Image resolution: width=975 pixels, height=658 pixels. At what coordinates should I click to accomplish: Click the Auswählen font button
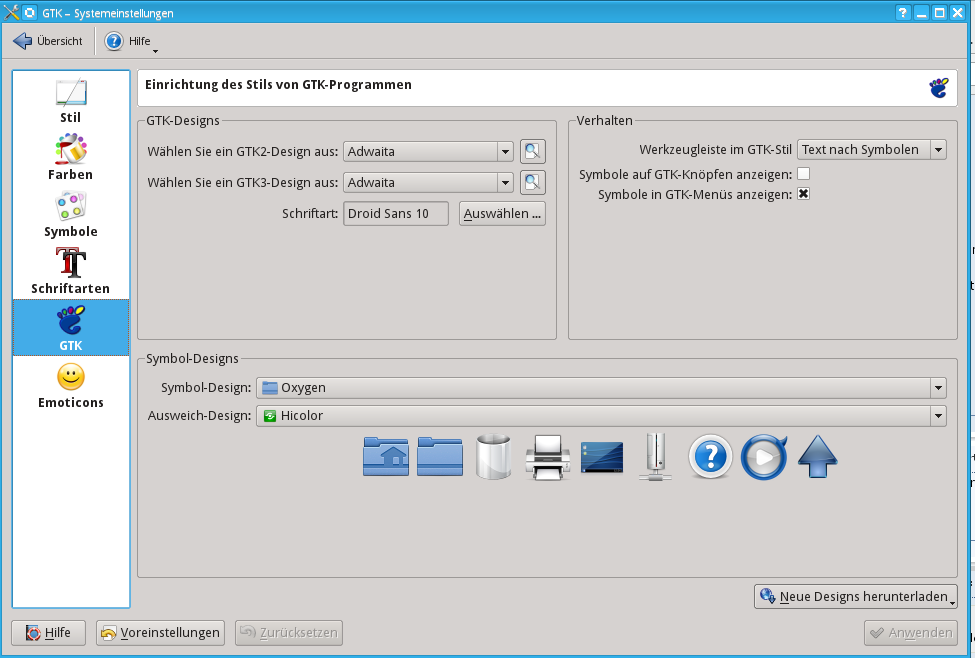pyautogui.click(x=502, y=213)
